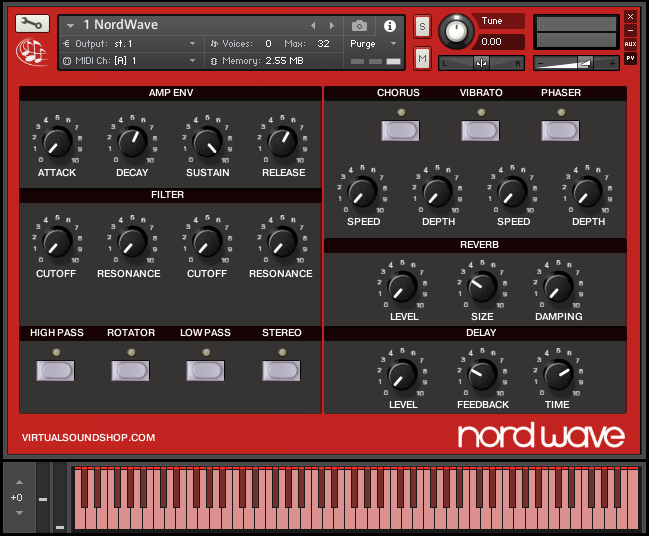Enable the Chorus effect switch
The image size is (649, 536).
tap(399, 130)
